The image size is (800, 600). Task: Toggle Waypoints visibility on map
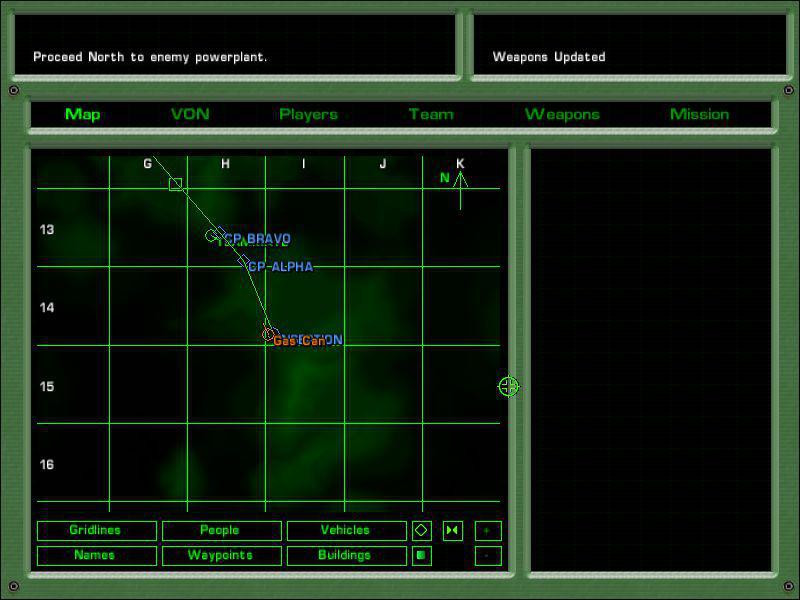tap(220, 555)
